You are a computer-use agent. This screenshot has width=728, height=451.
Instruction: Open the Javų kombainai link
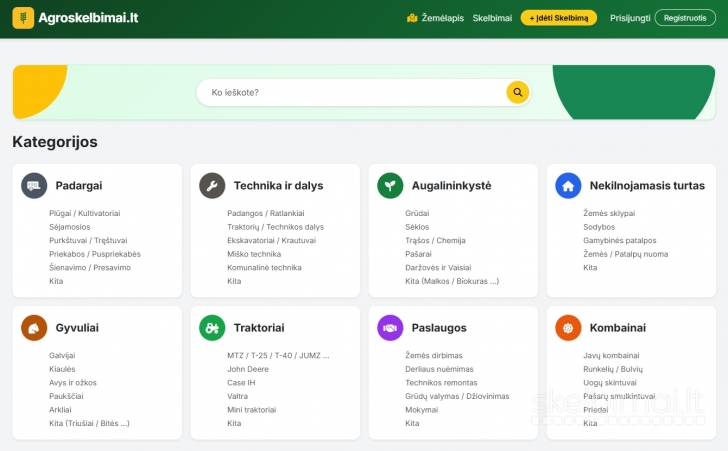pyautogui.click(x=611, y=355)
